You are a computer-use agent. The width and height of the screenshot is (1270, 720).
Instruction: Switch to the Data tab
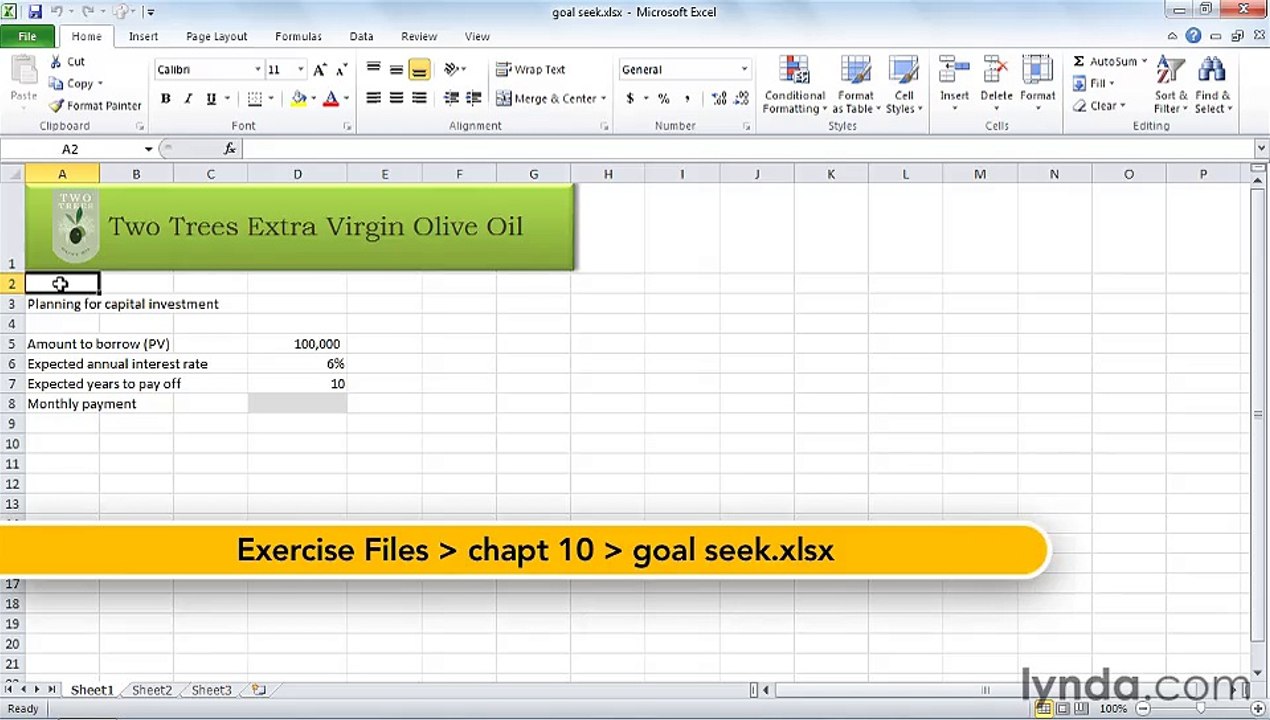pos(361,36)
